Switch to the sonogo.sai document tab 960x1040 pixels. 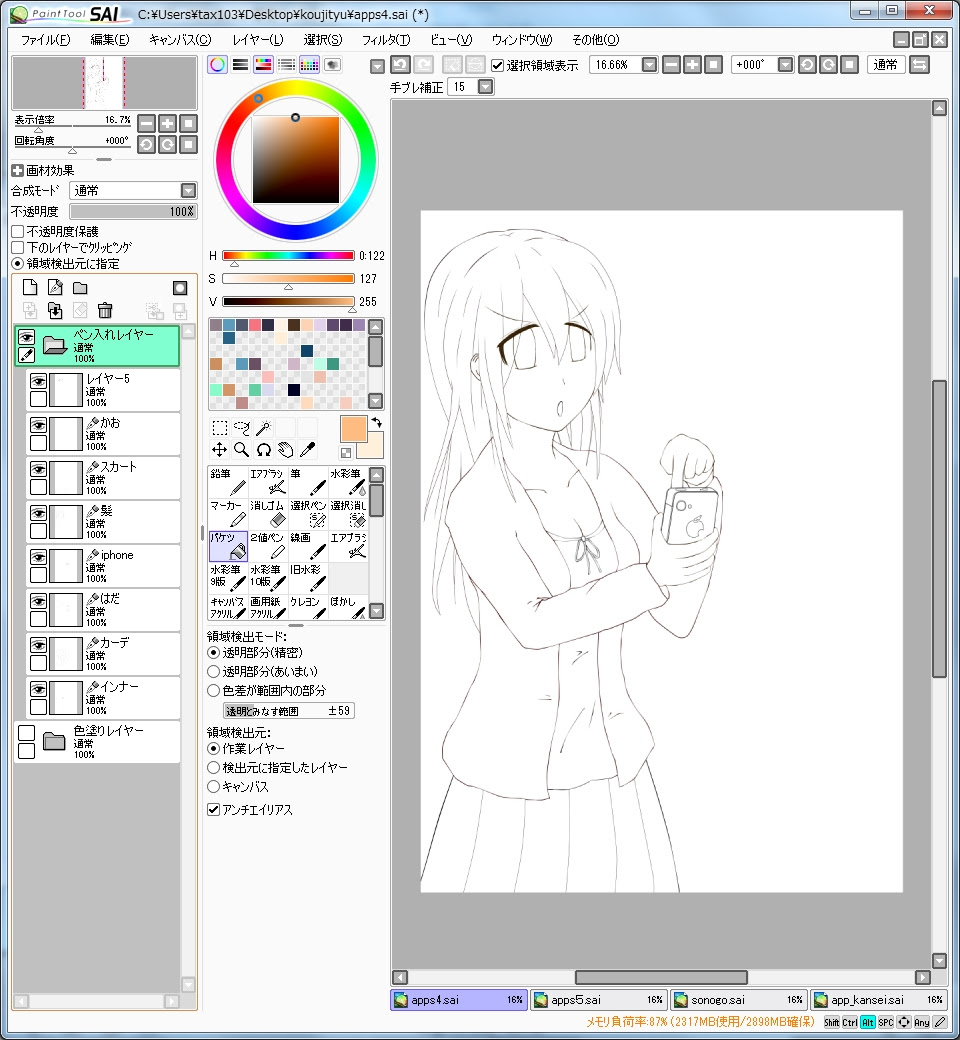coord(738,1000)
